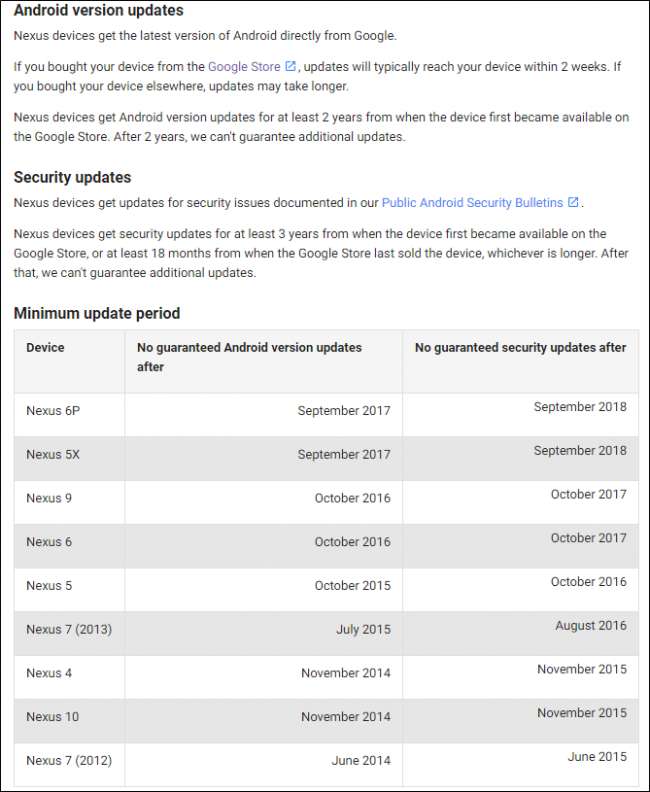Select the Nexus 9 device cell
650x792 pixels.
pyautogui.click(x=49, y=498)
